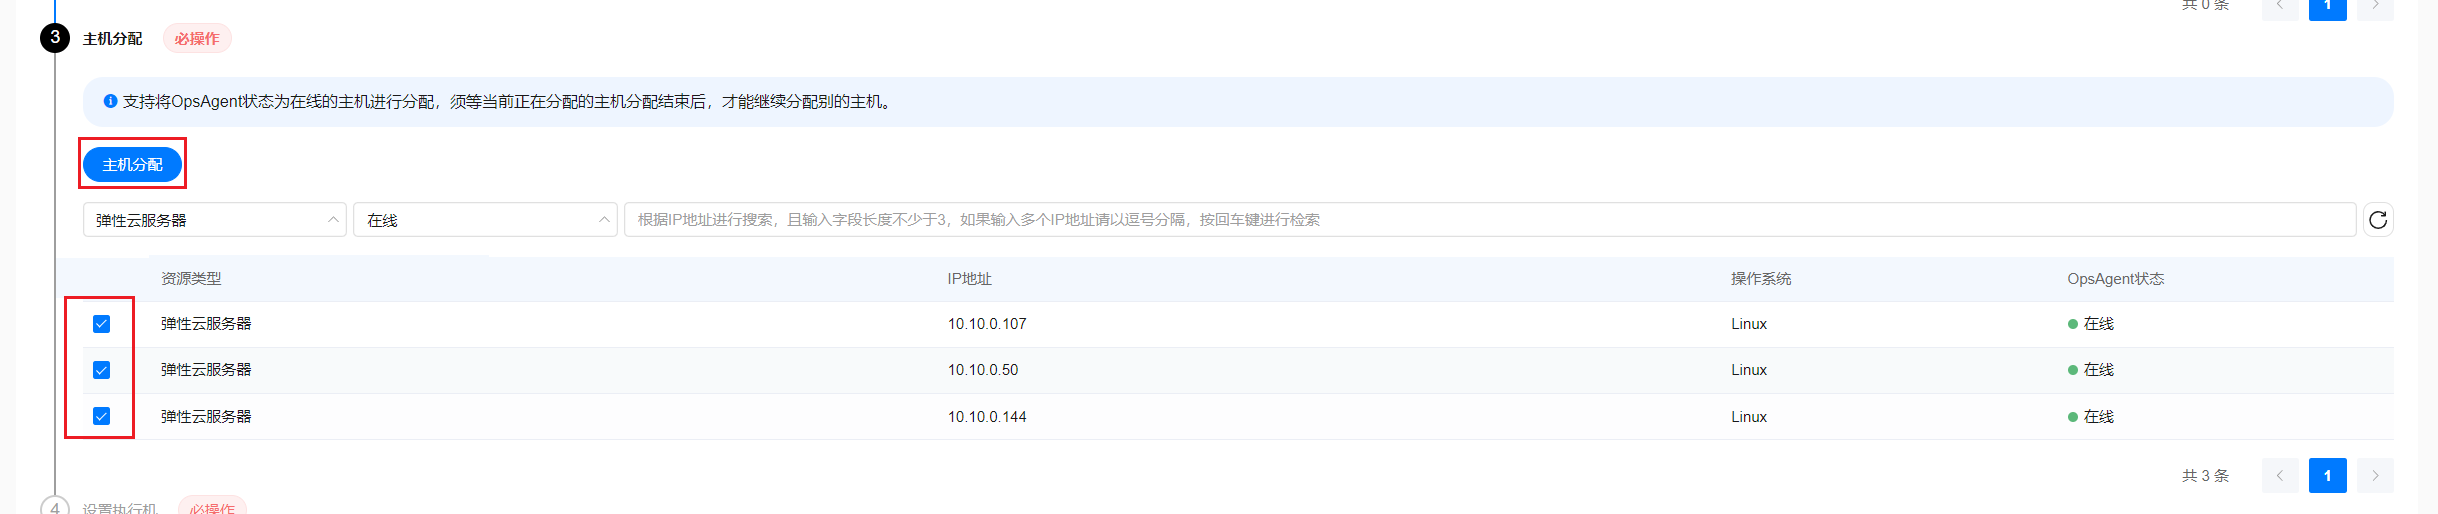Open the 弹性云服务器 resource type dropdown
Screen dimensions: 2438x514
214,220
